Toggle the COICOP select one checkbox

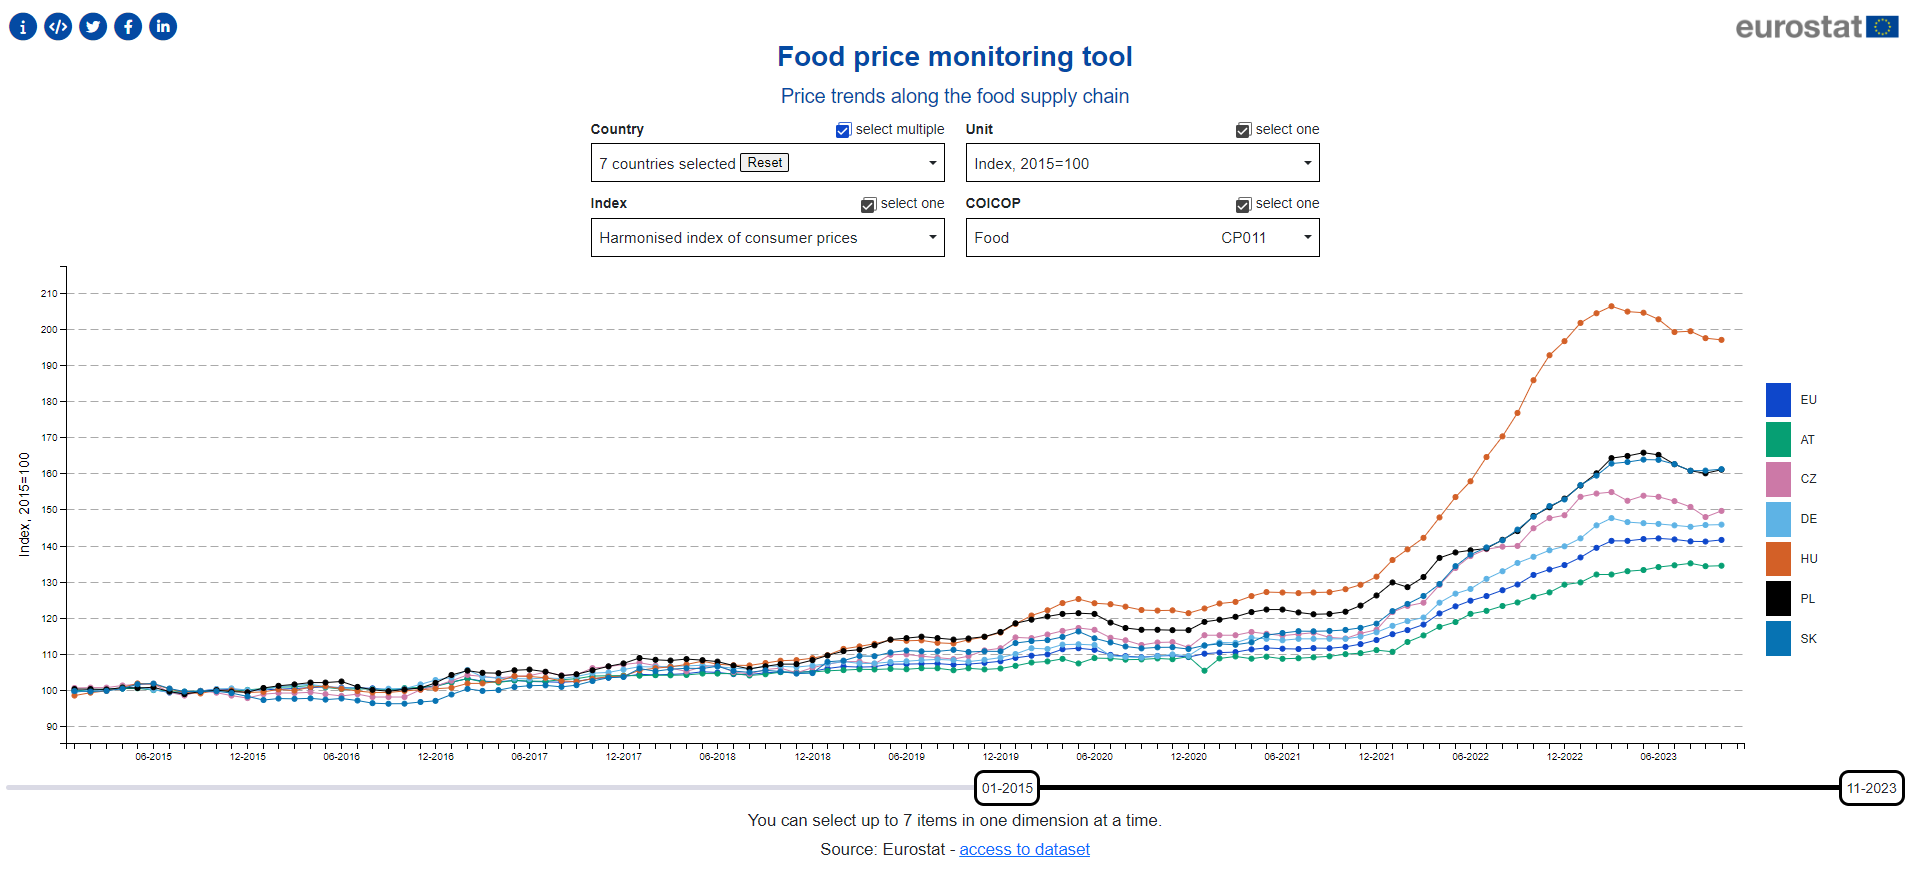coord(1243,204)
